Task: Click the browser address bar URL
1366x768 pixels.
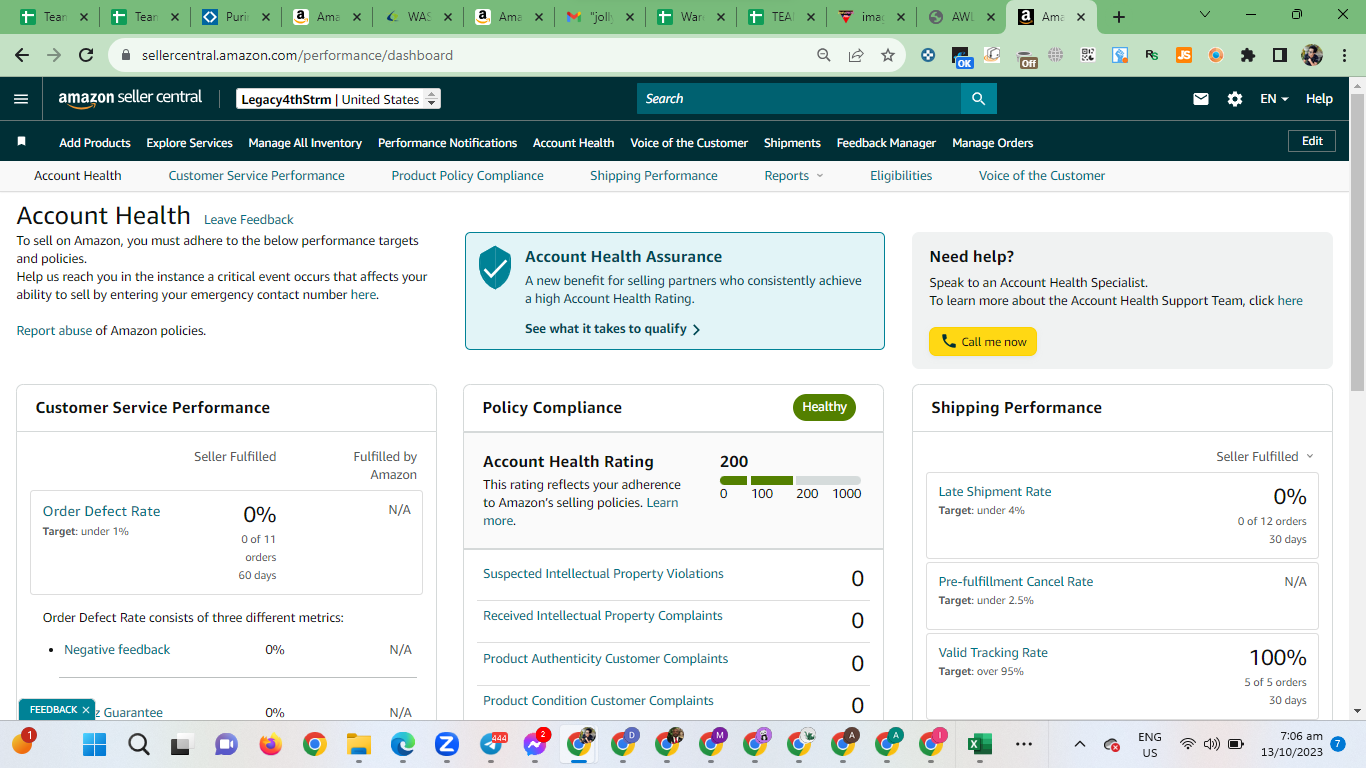Action: click(295, 56)
